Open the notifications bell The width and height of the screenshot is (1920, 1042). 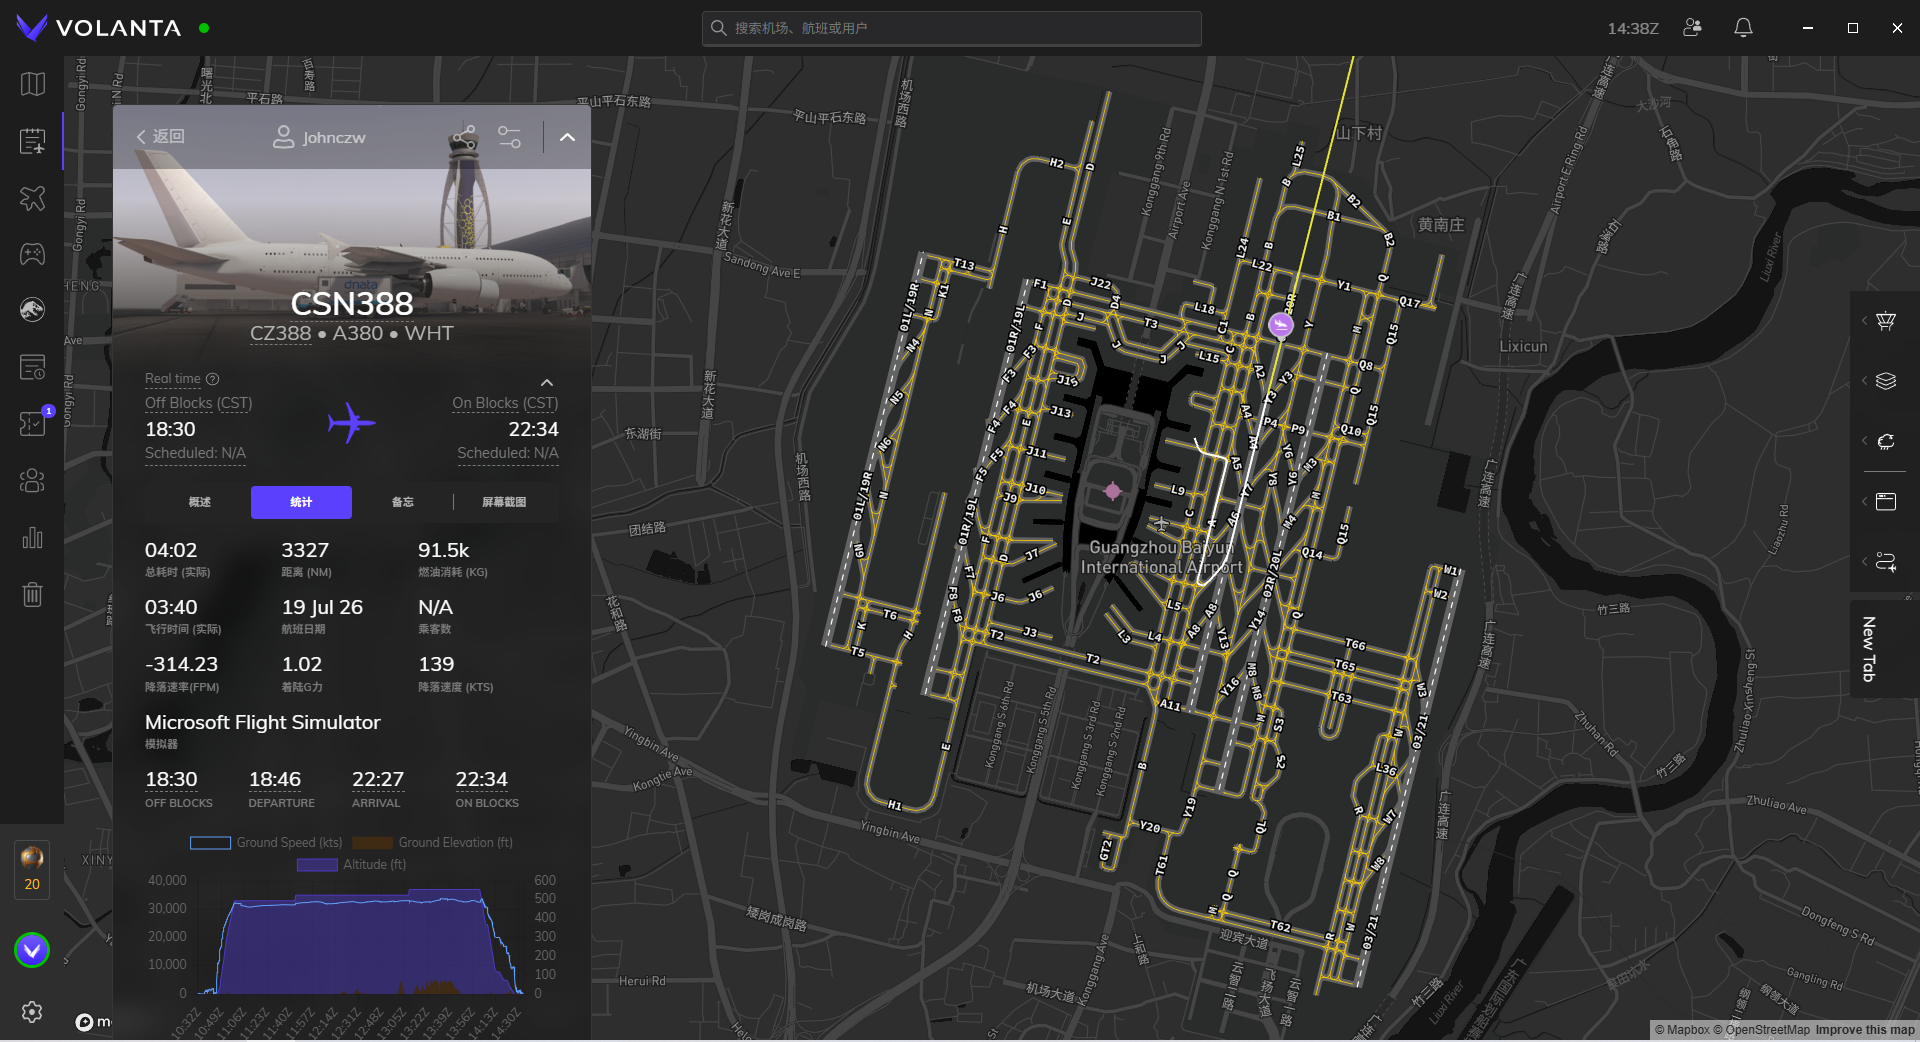click(x=1743, y=28)
